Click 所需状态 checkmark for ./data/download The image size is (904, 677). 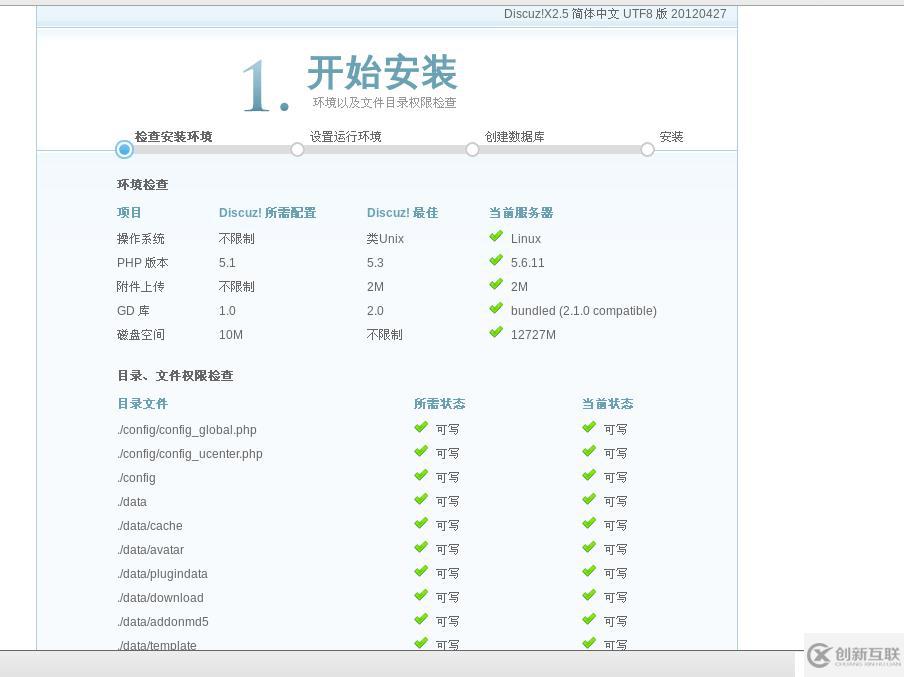pyautogui.click(x=421, y=596)
